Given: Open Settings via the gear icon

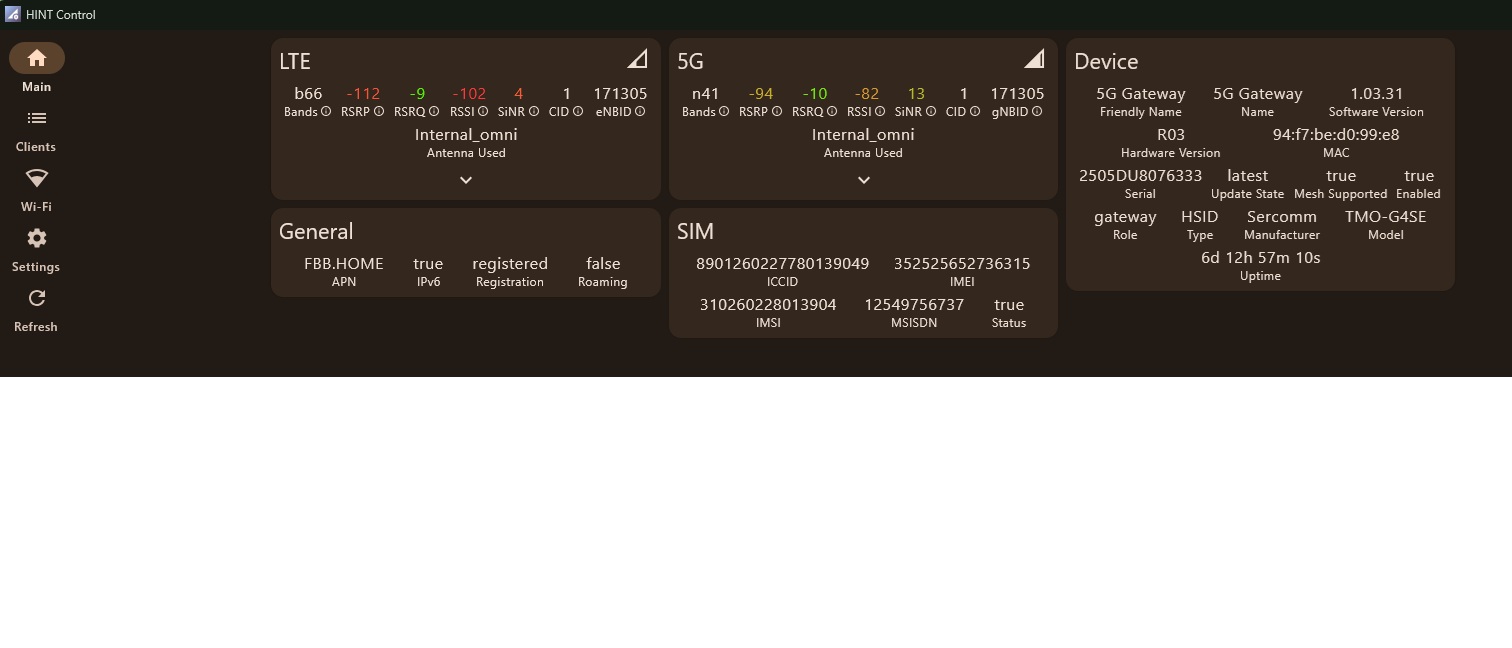Looking at the screenshot, I should click(37, 239).
